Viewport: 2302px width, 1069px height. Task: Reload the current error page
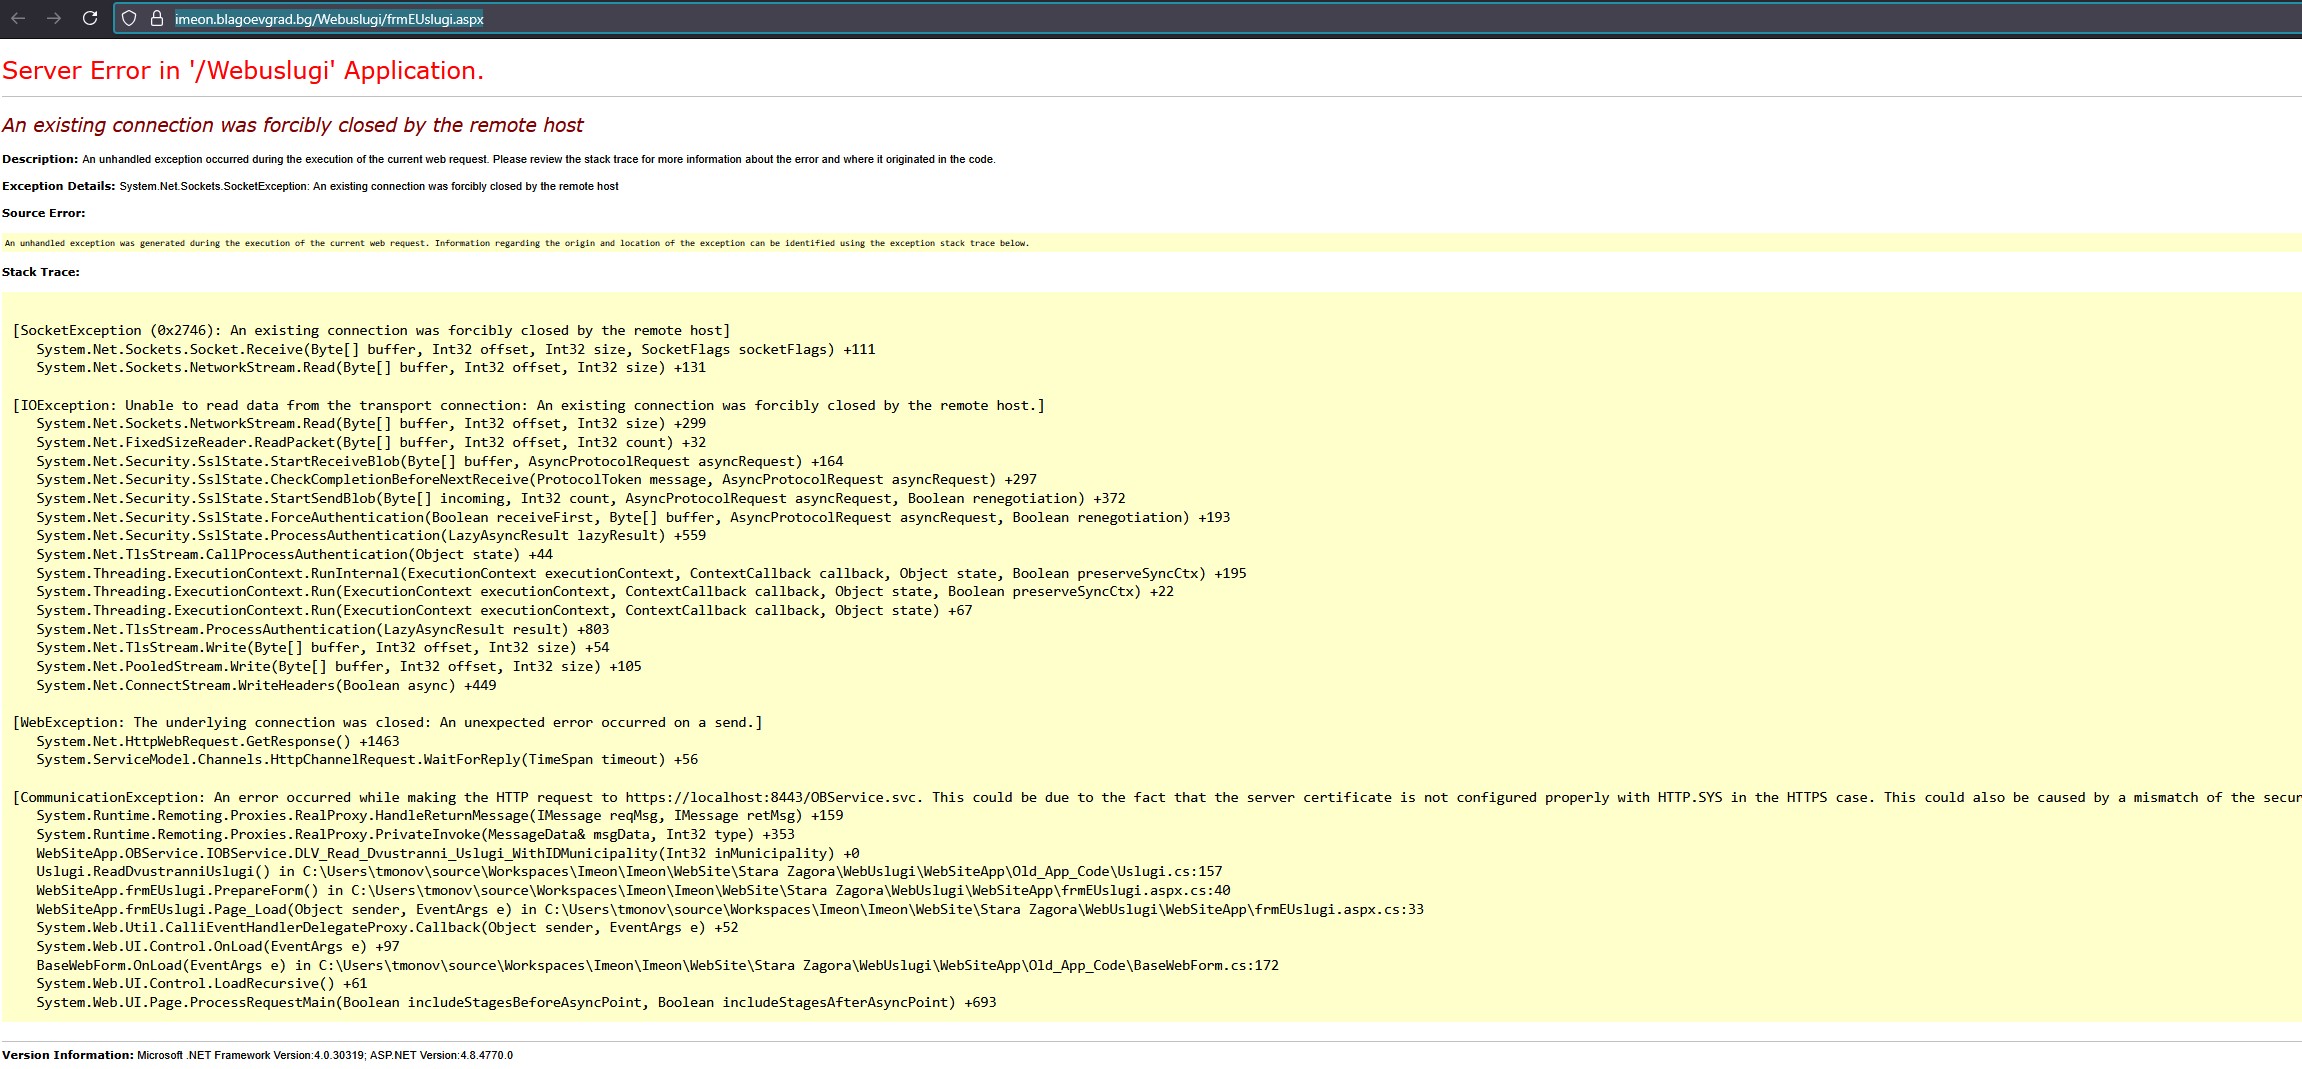[x=90, y=18]
